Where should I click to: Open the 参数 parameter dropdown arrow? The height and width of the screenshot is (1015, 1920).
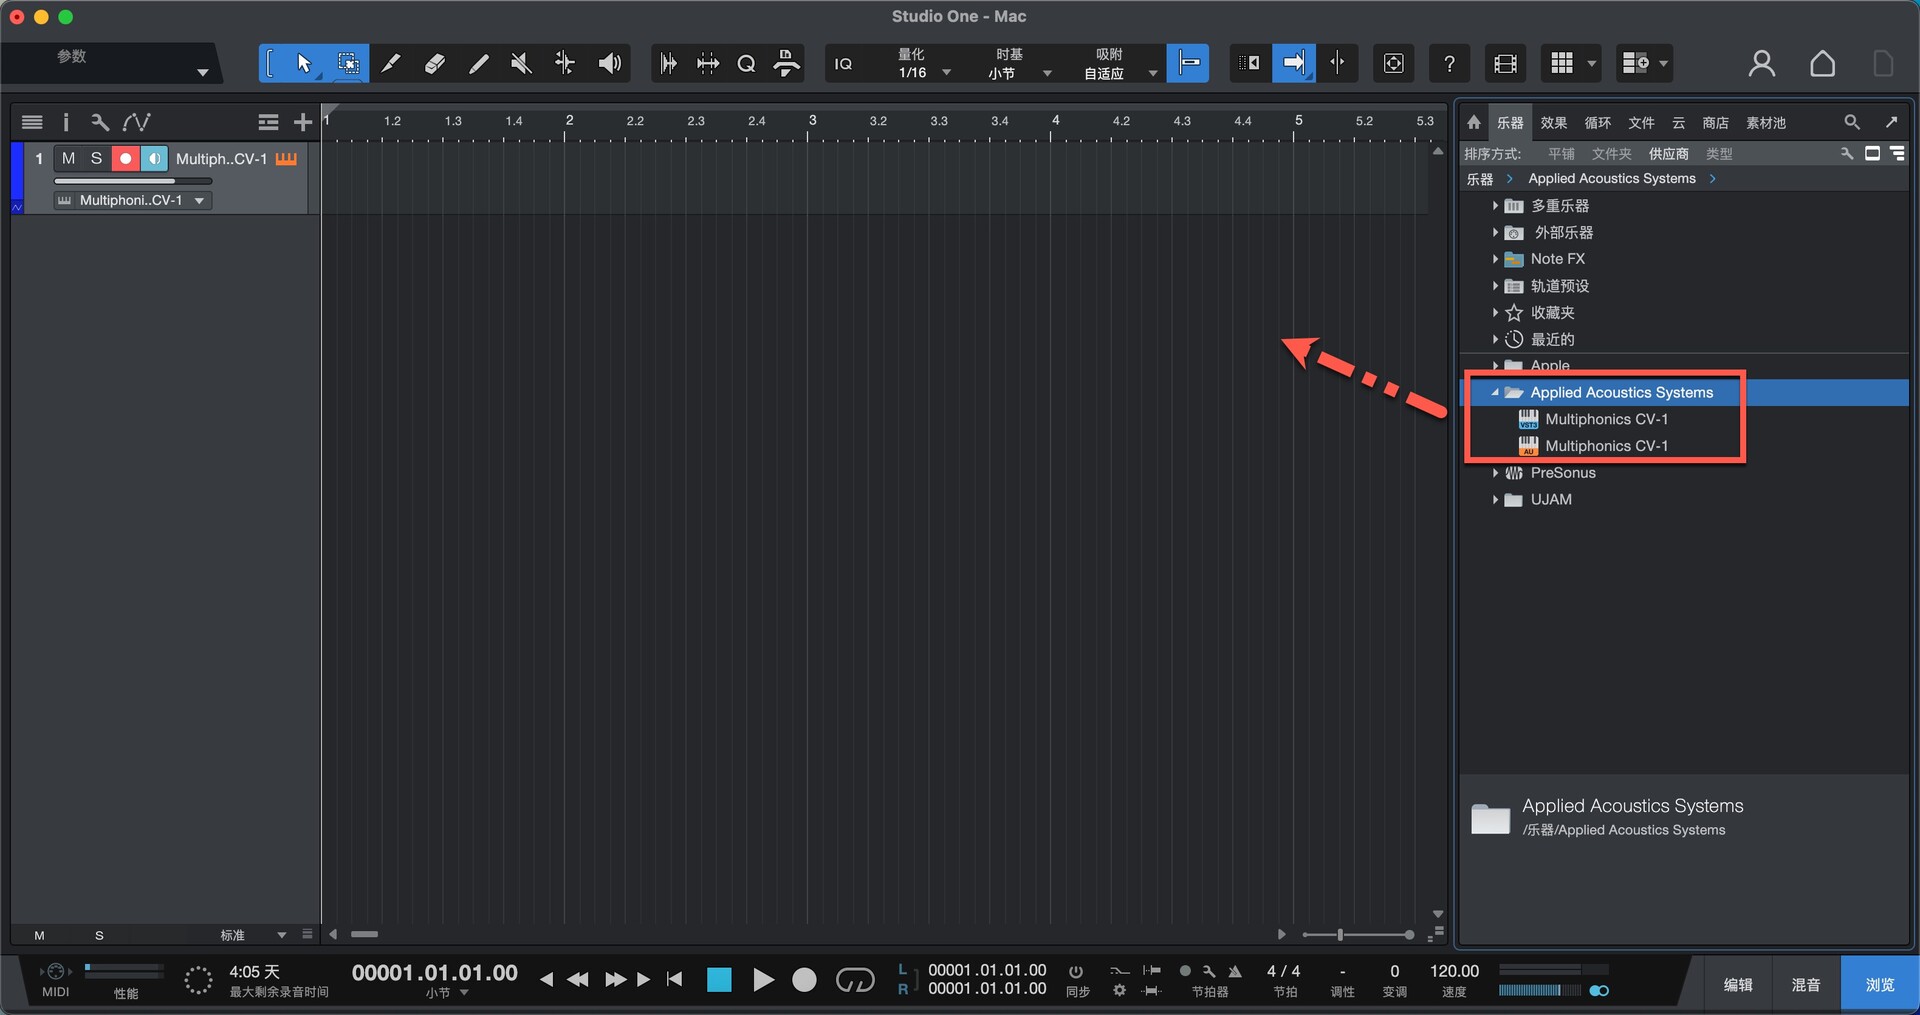[x=203, y=72]
